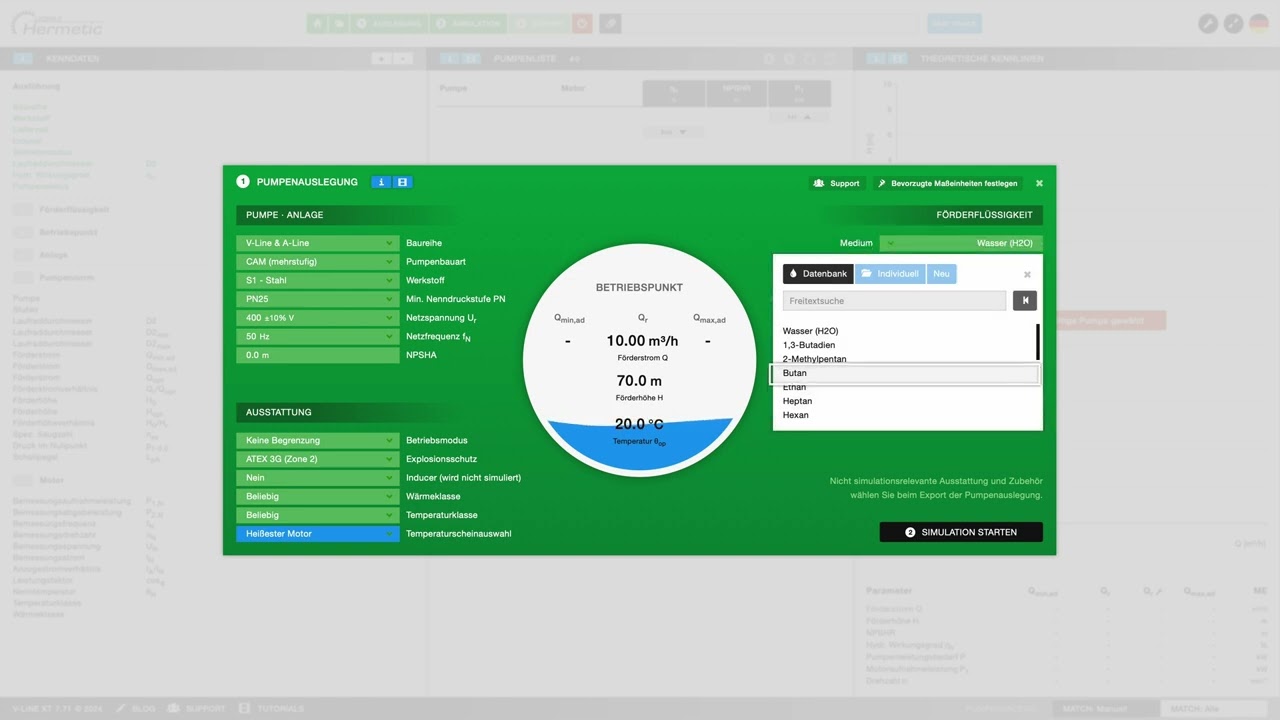Switch to the Individuell tab
The height and width of the screenshot is (720, 1280).
(x=890, y=273)
